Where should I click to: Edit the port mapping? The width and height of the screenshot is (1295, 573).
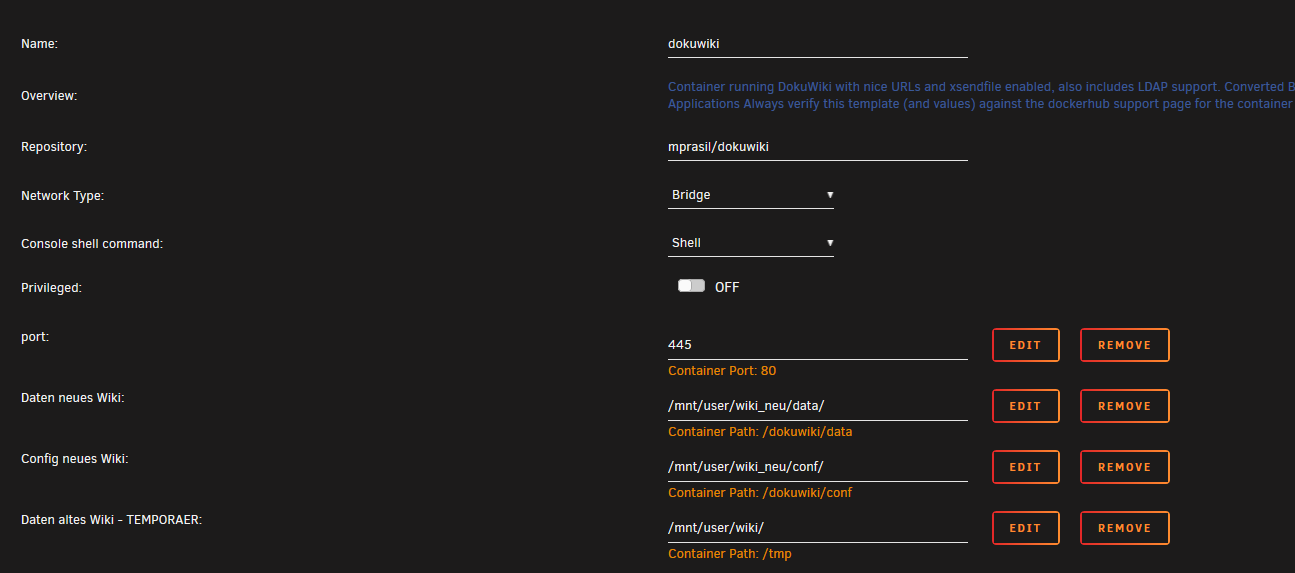(x=1025, y=345)
